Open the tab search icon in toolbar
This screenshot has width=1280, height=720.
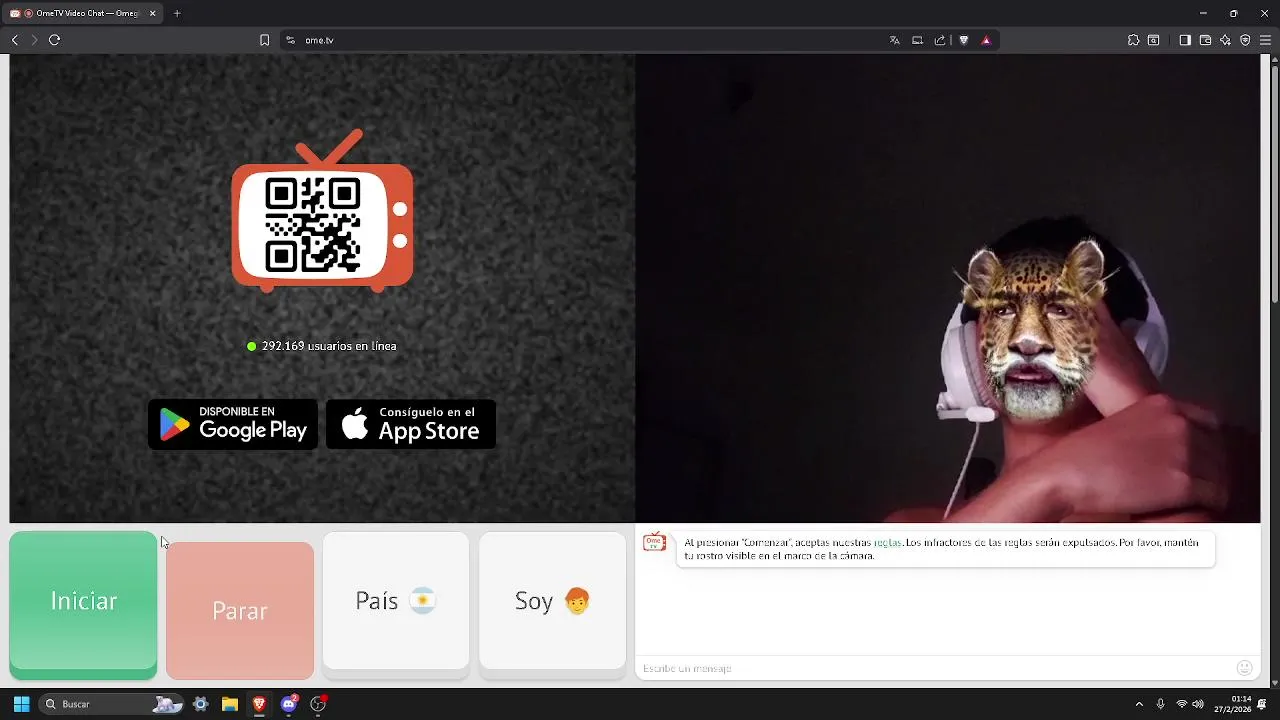tap(1154, 40)
